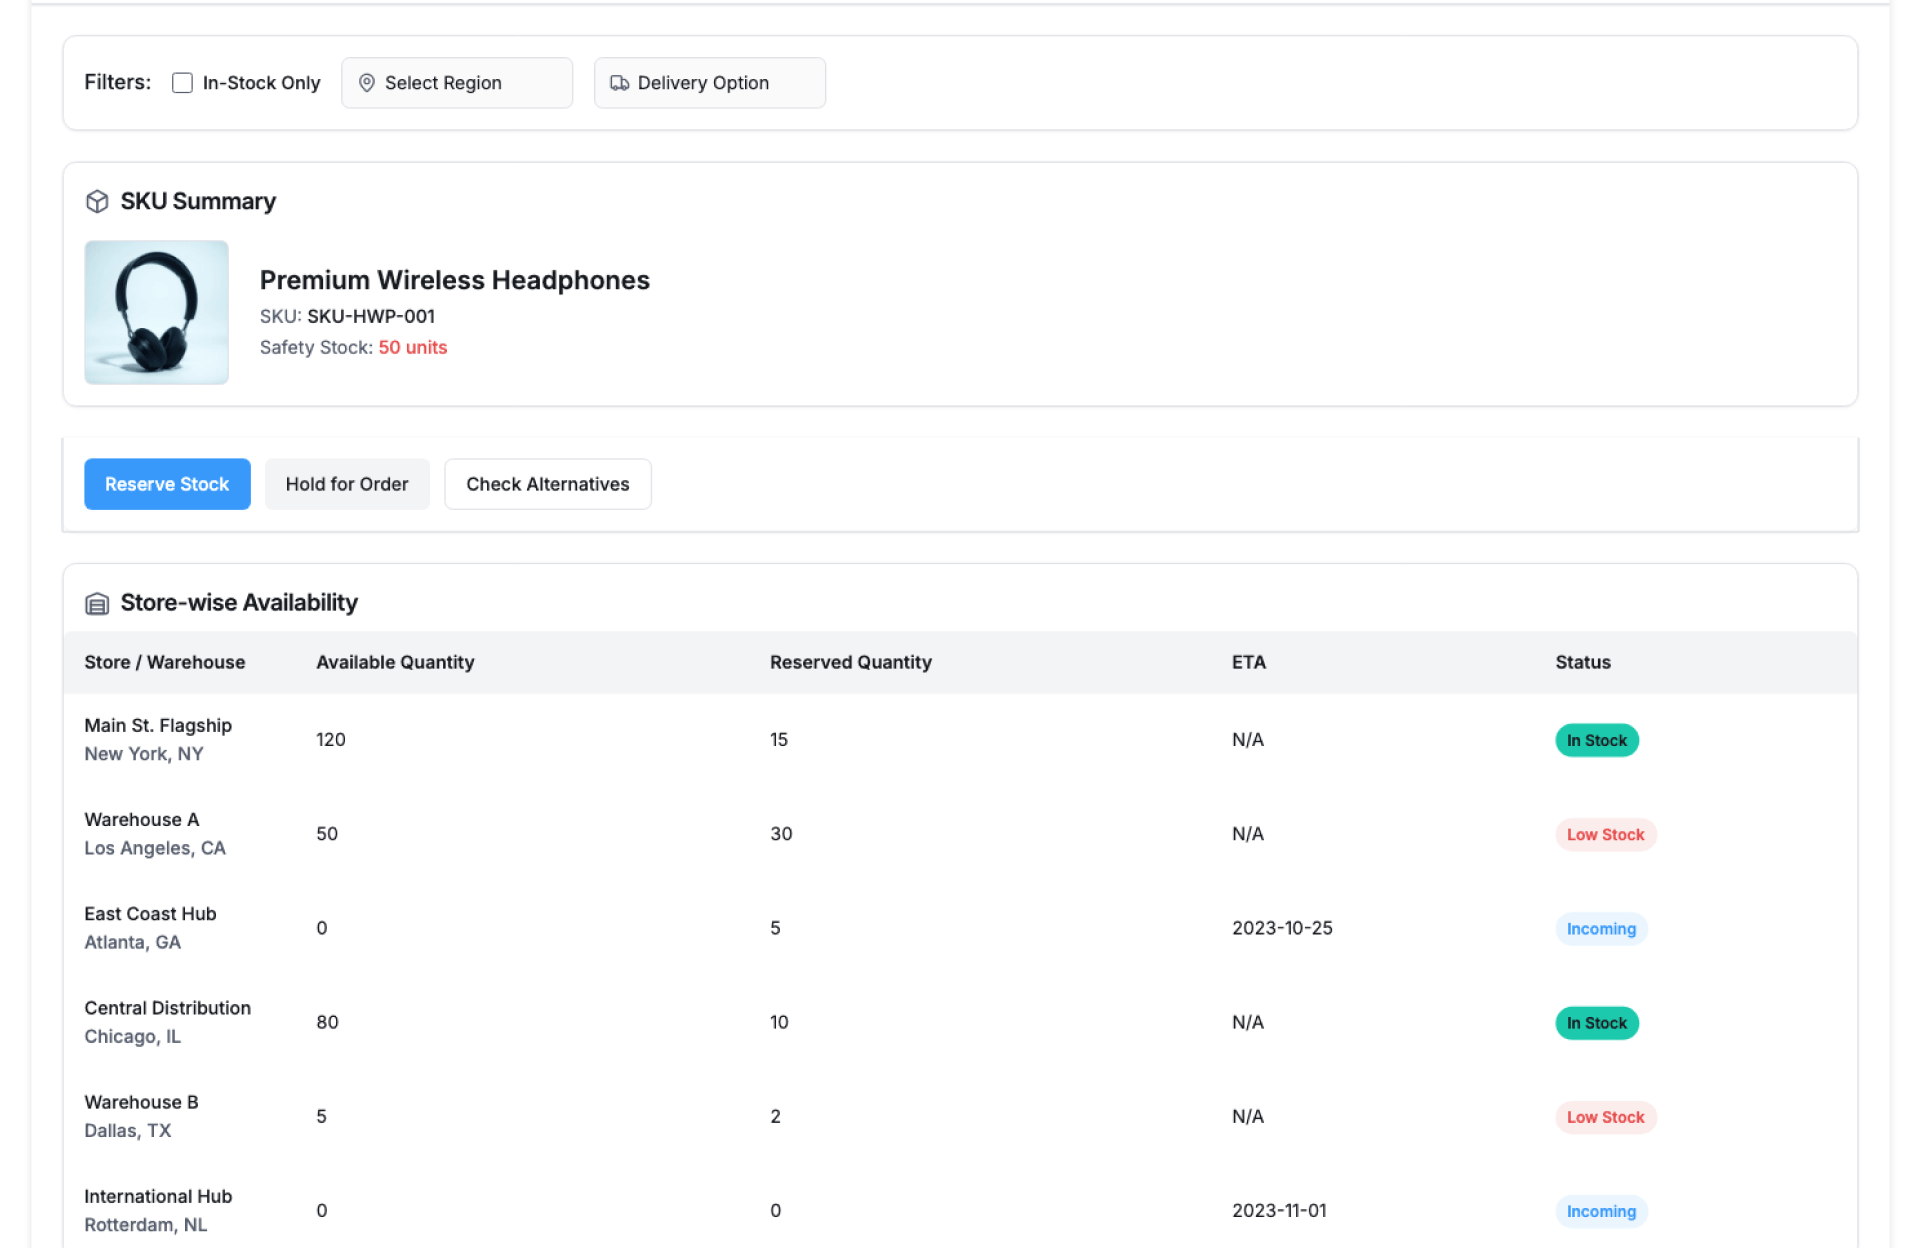1920x1248 pixels.
Task: Open the Delivery Option dropdown
Action: click(x=709, y=83)
